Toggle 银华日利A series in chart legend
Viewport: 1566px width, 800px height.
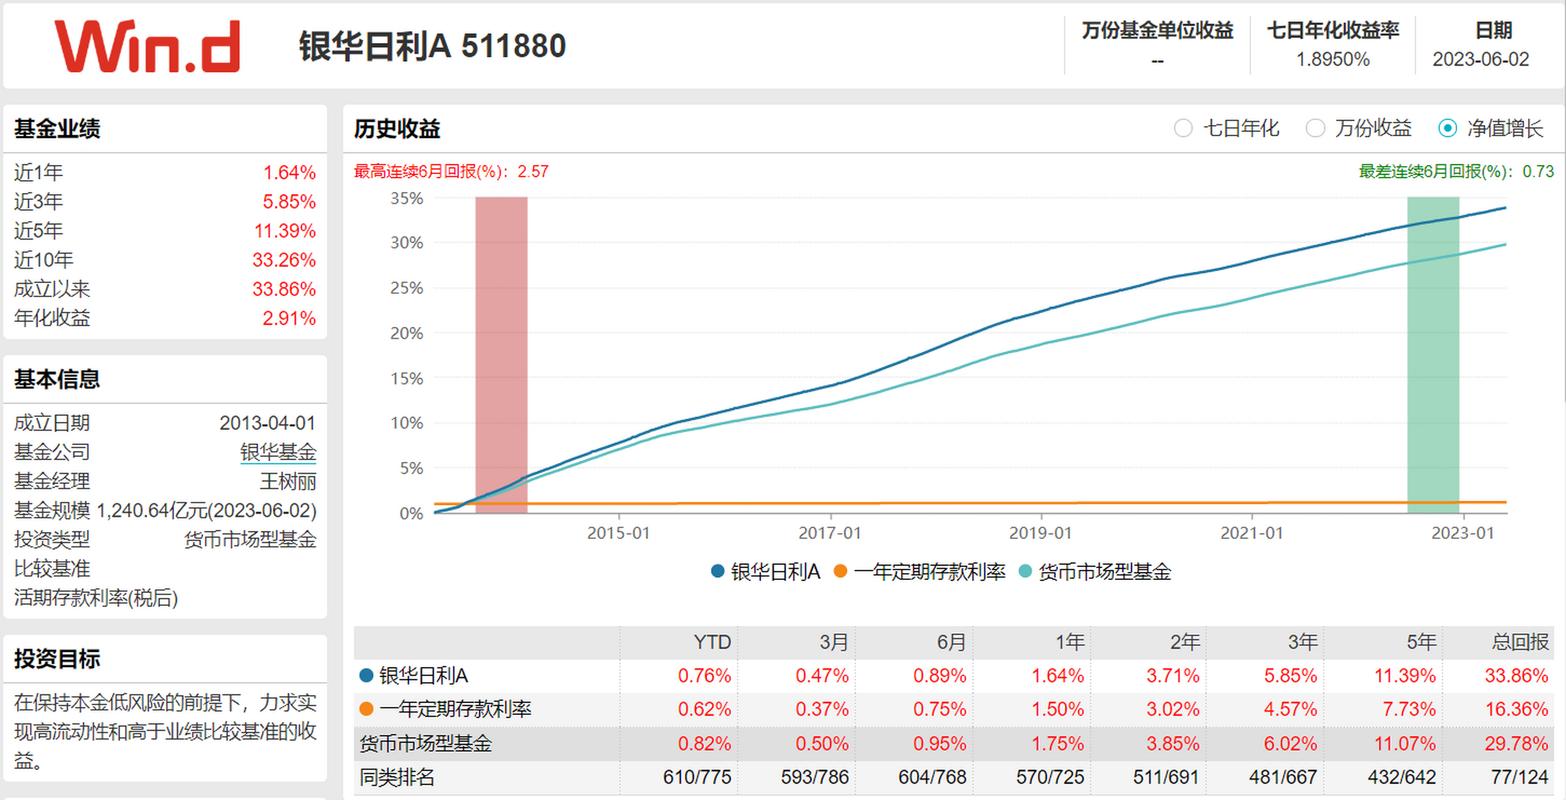click(766, 572)
